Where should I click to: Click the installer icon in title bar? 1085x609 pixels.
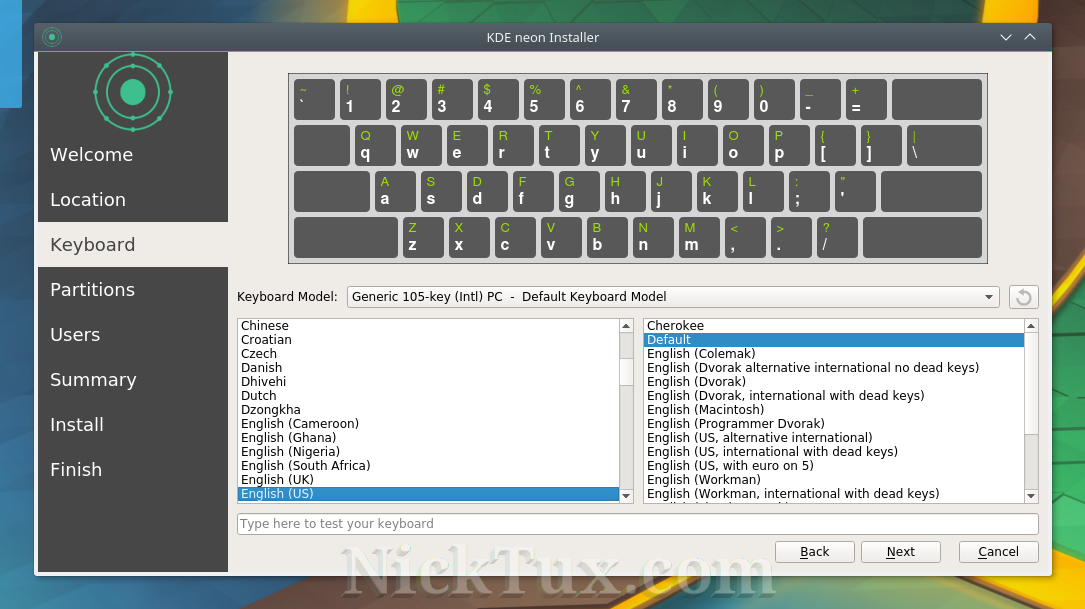52,38
